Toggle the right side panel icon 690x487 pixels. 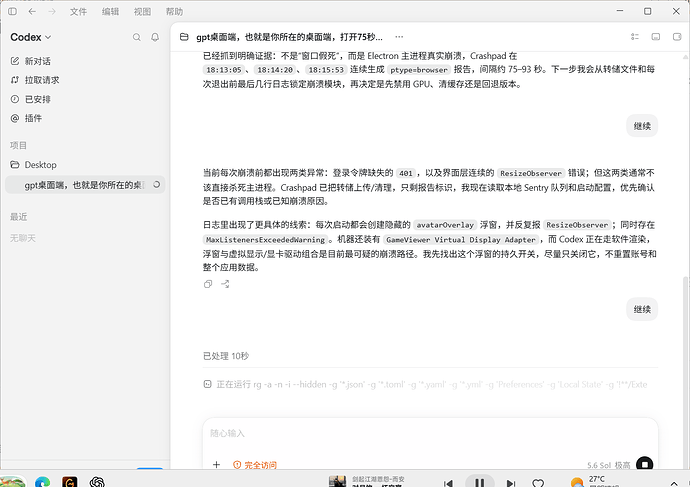677,37
